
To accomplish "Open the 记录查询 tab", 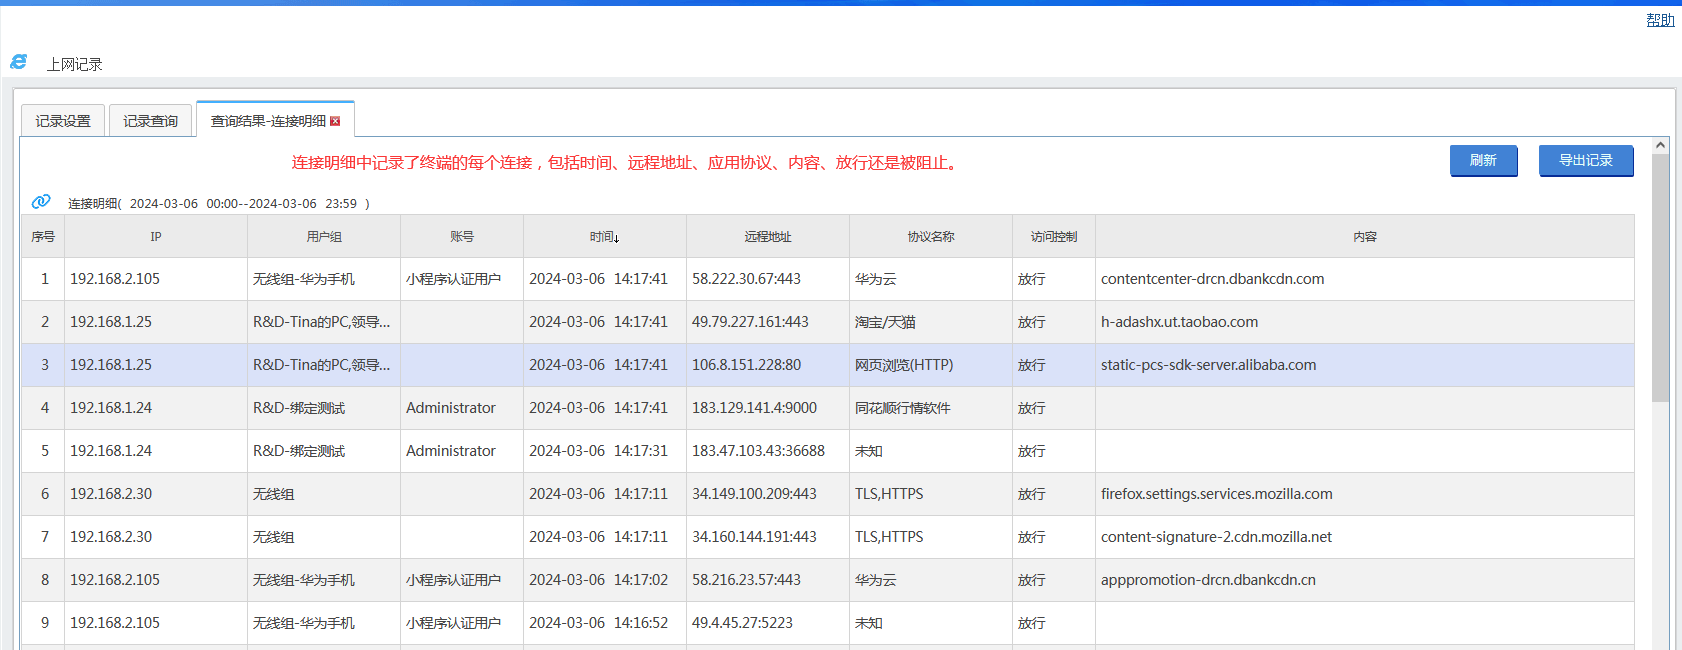I will click(x=150, y=121).
